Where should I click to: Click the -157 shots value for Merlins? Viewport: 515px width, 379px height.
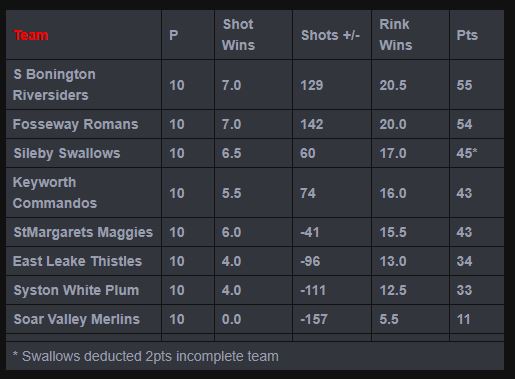[314, 319]
